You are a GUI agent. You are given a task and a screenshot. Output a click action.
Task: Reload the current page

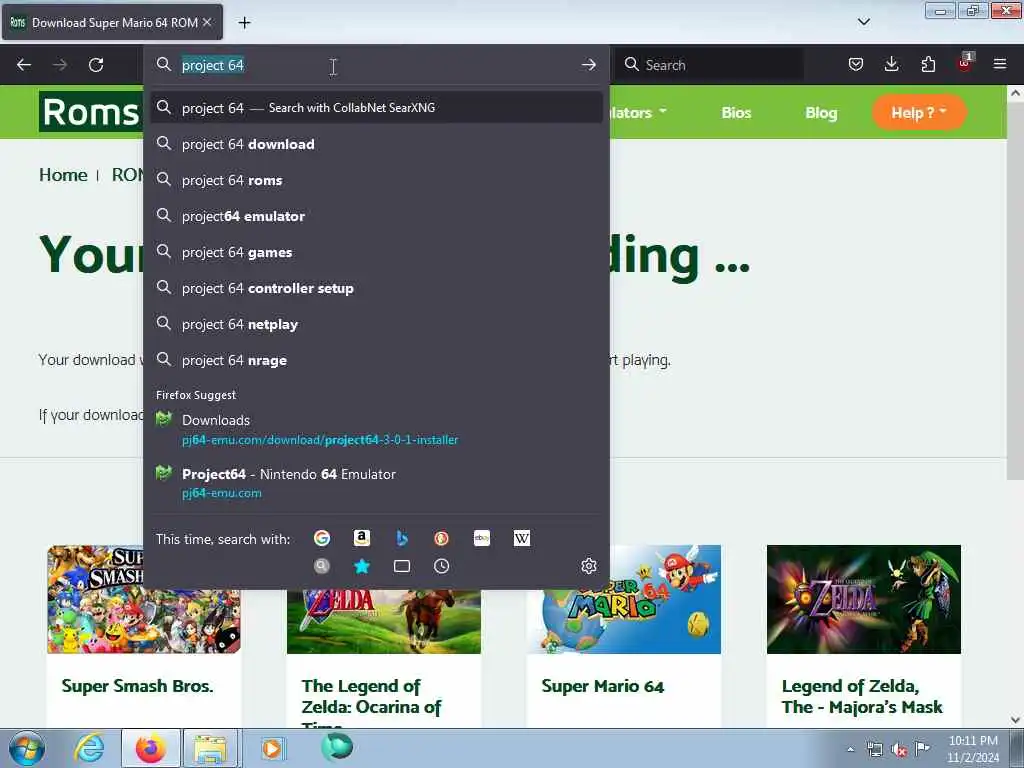pyautogui.click(x=96, y=65)
